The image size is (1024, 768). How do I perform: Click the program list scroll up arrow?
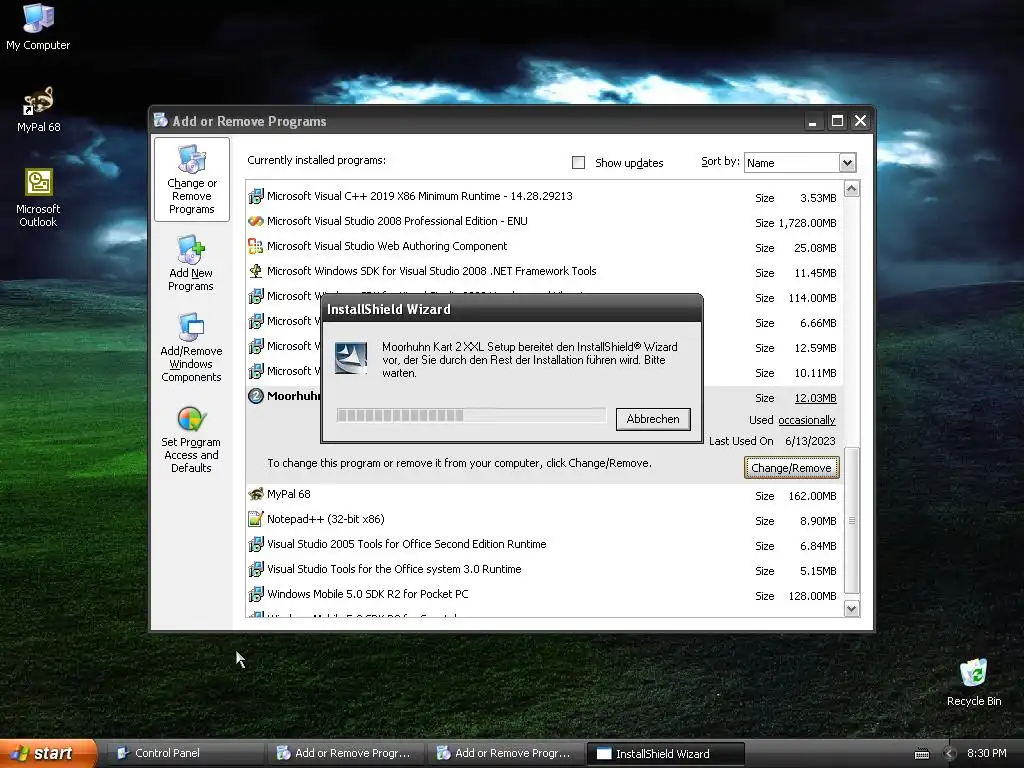pyautogui.click(x=852, y=189)
